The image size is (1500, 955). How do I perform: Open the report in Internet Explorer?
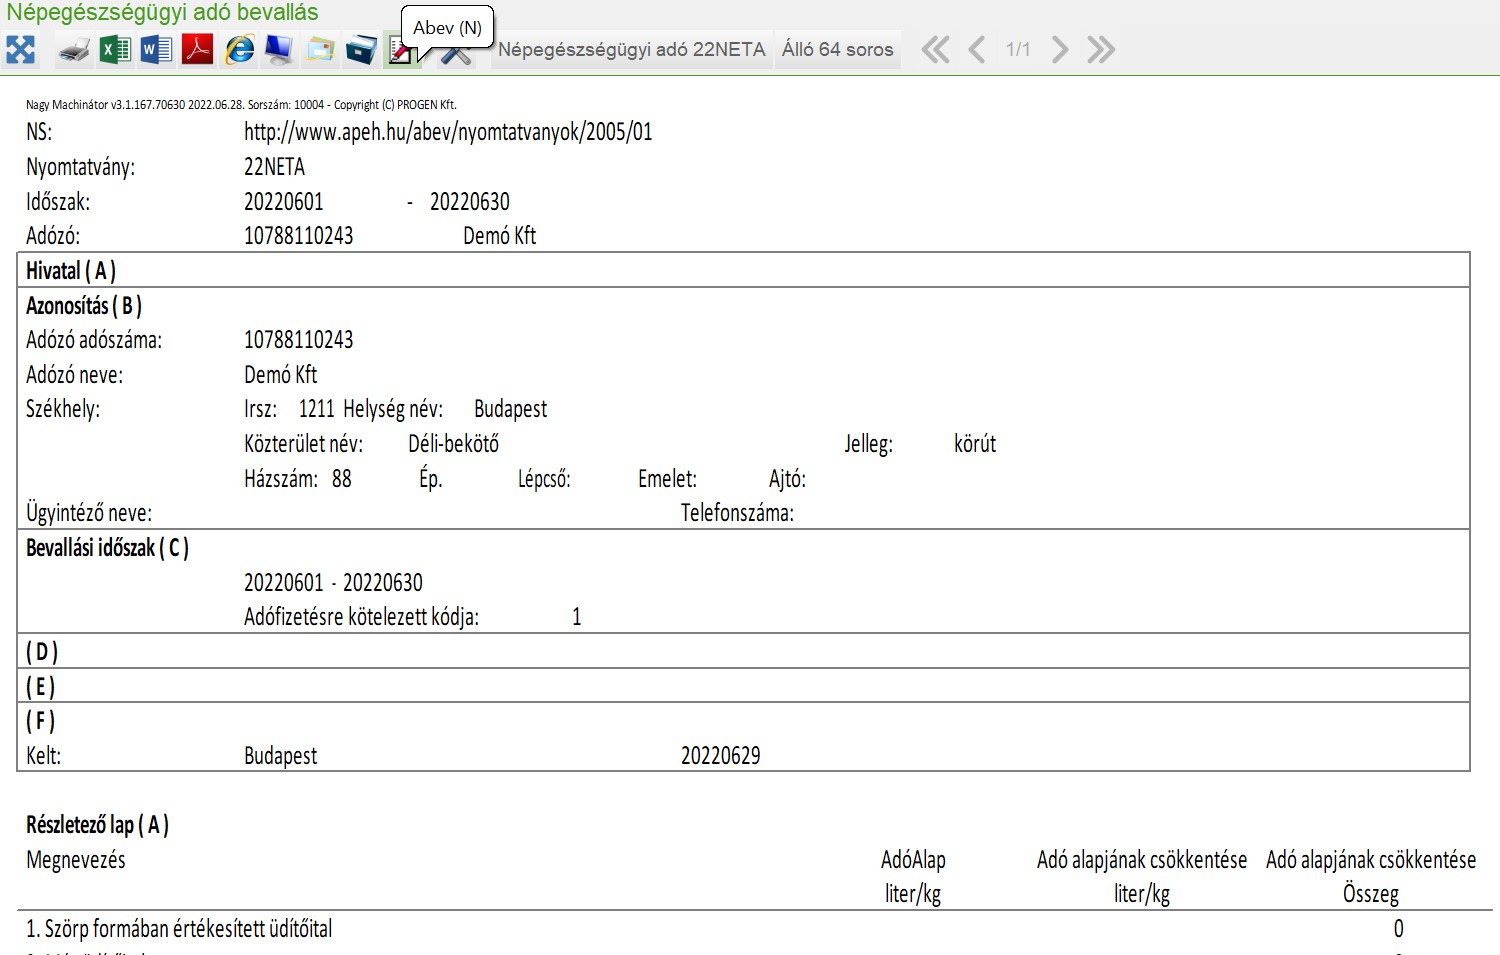tap(239, 49)
